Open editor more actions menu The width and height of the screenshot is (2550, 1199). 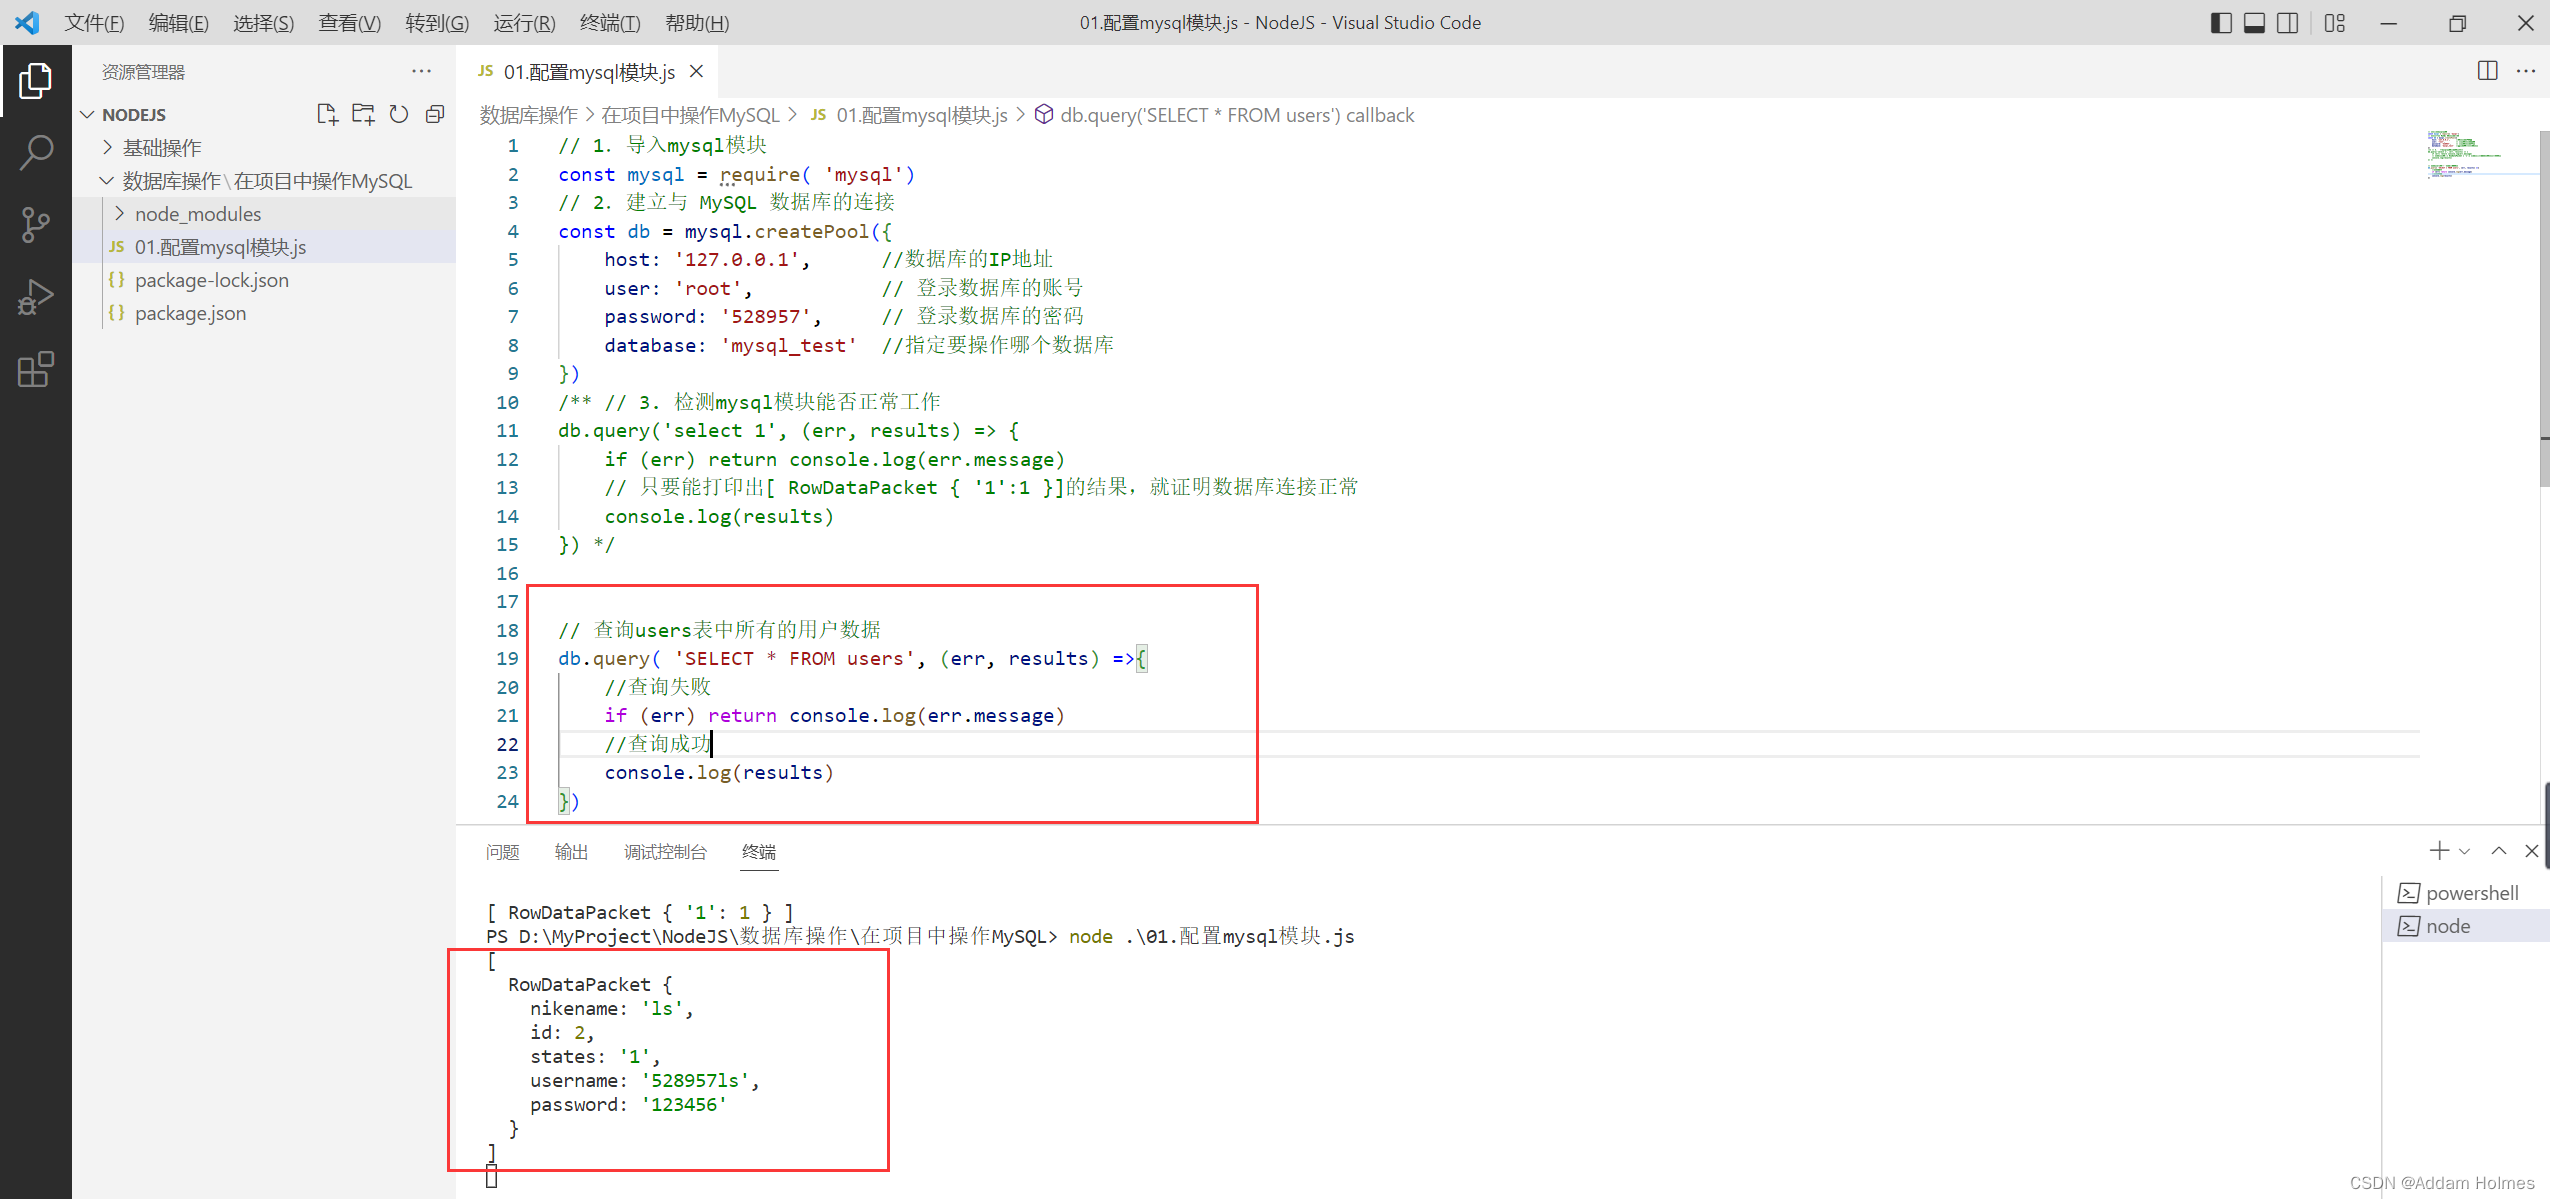[2526, 71]
